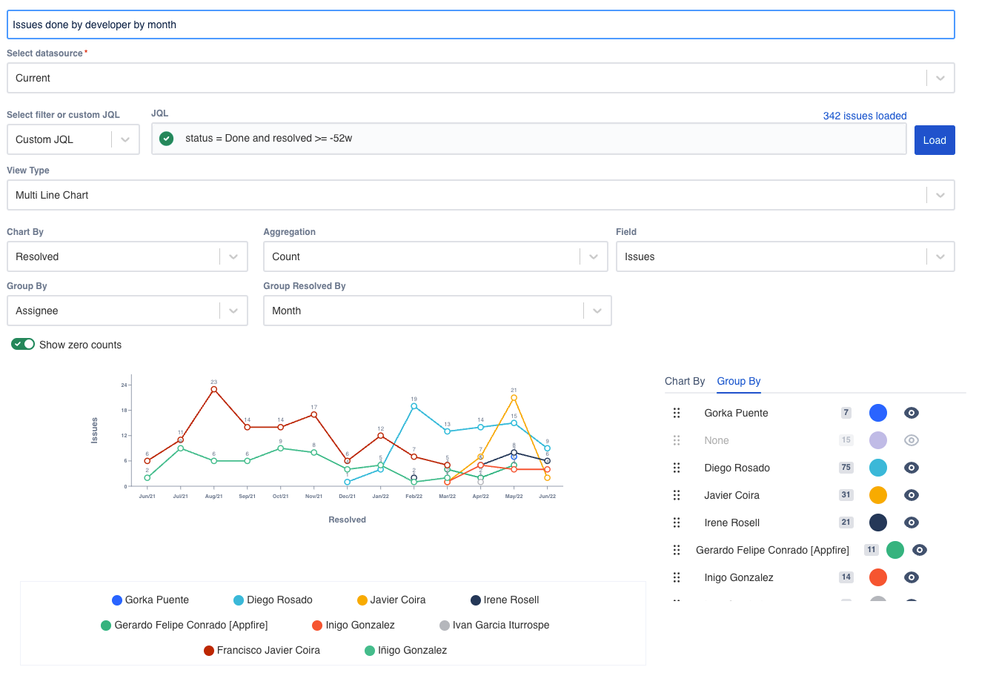The height and width of the screenshot is (673, 999).
Task: Show the None series with eye icon
Action: coord(911,440)
